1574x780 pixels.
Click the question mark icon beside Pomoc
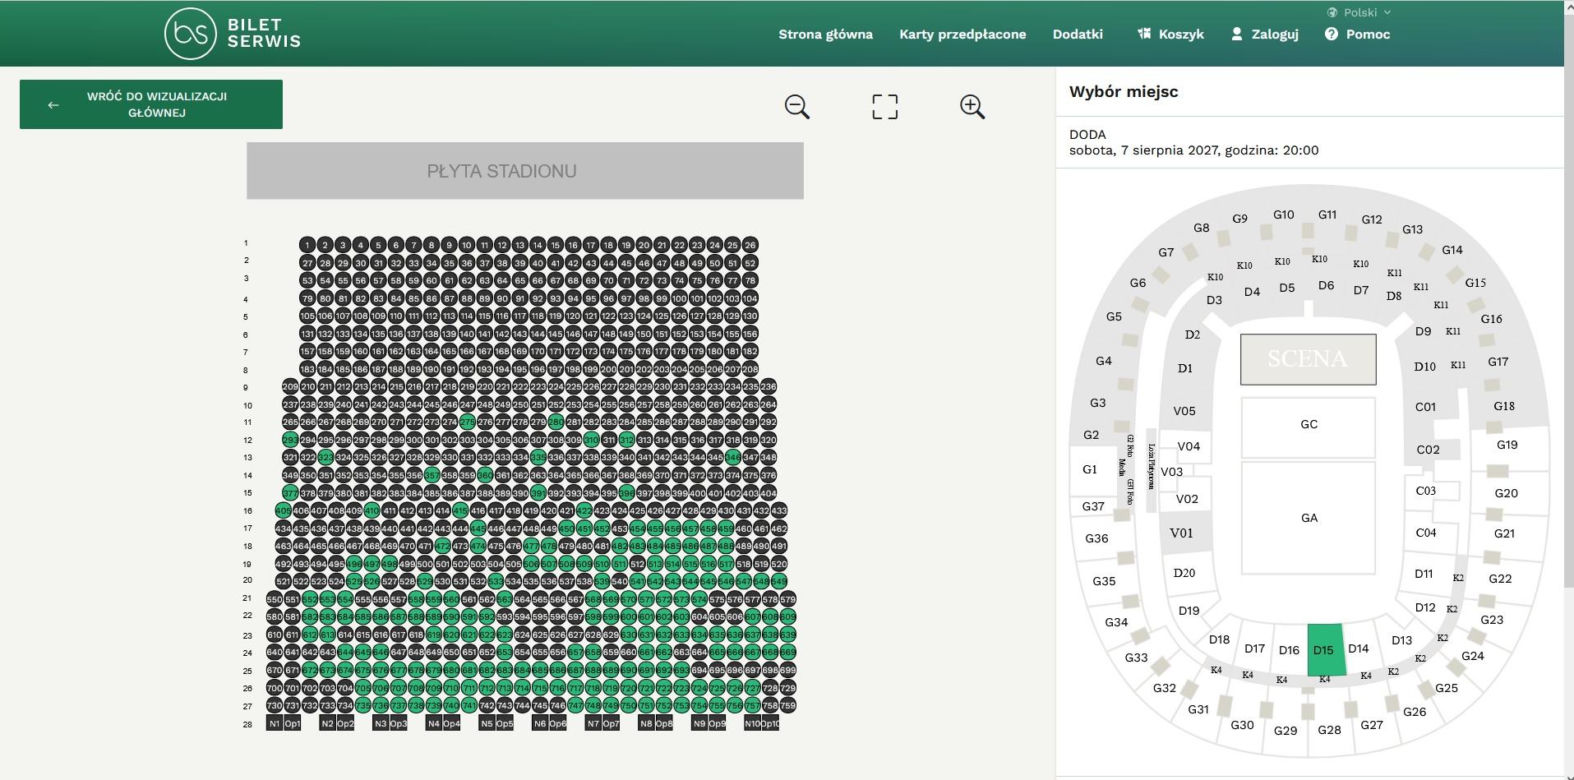point(1331,34)
